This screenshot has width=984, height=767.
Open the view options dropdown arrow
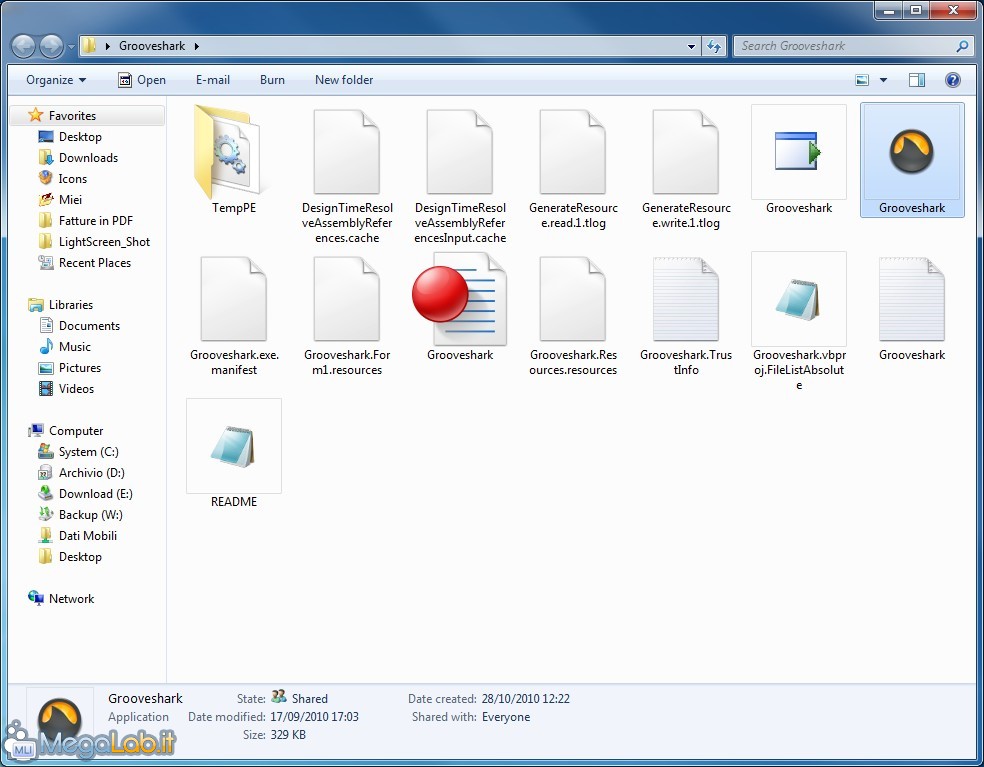coord(883,80)
